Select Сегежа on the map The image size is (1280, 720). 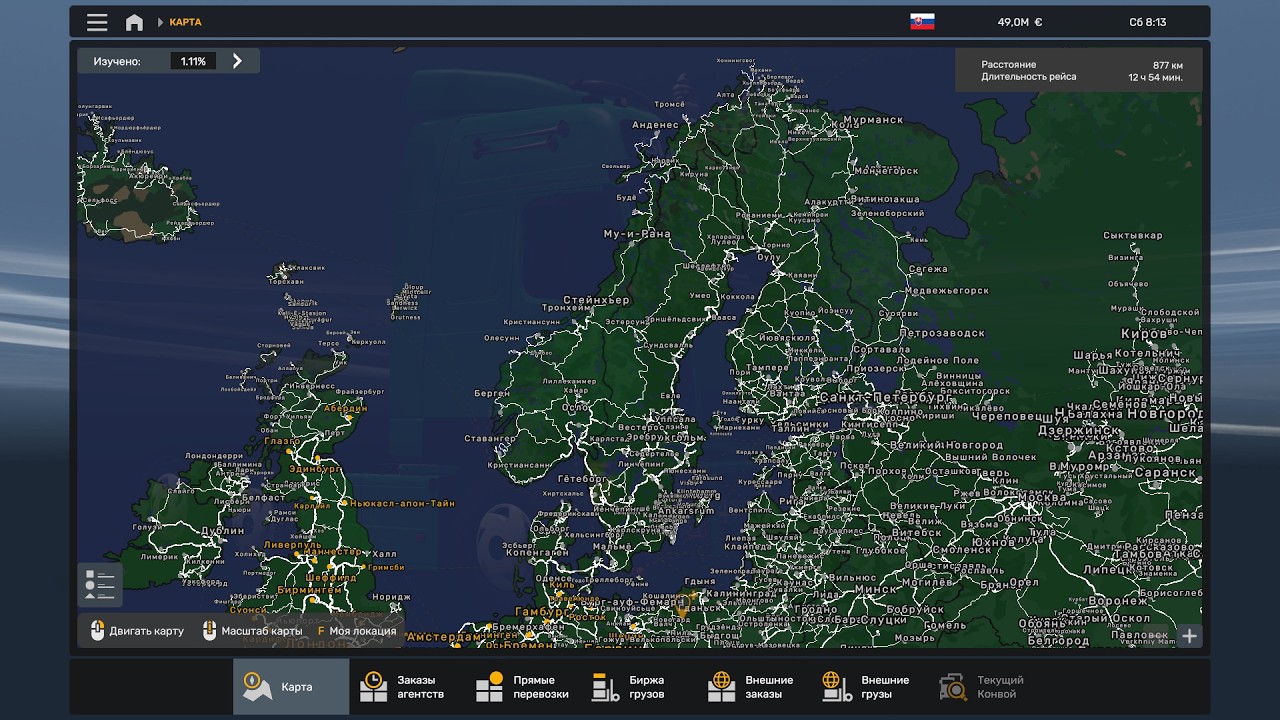click(929, 269)
